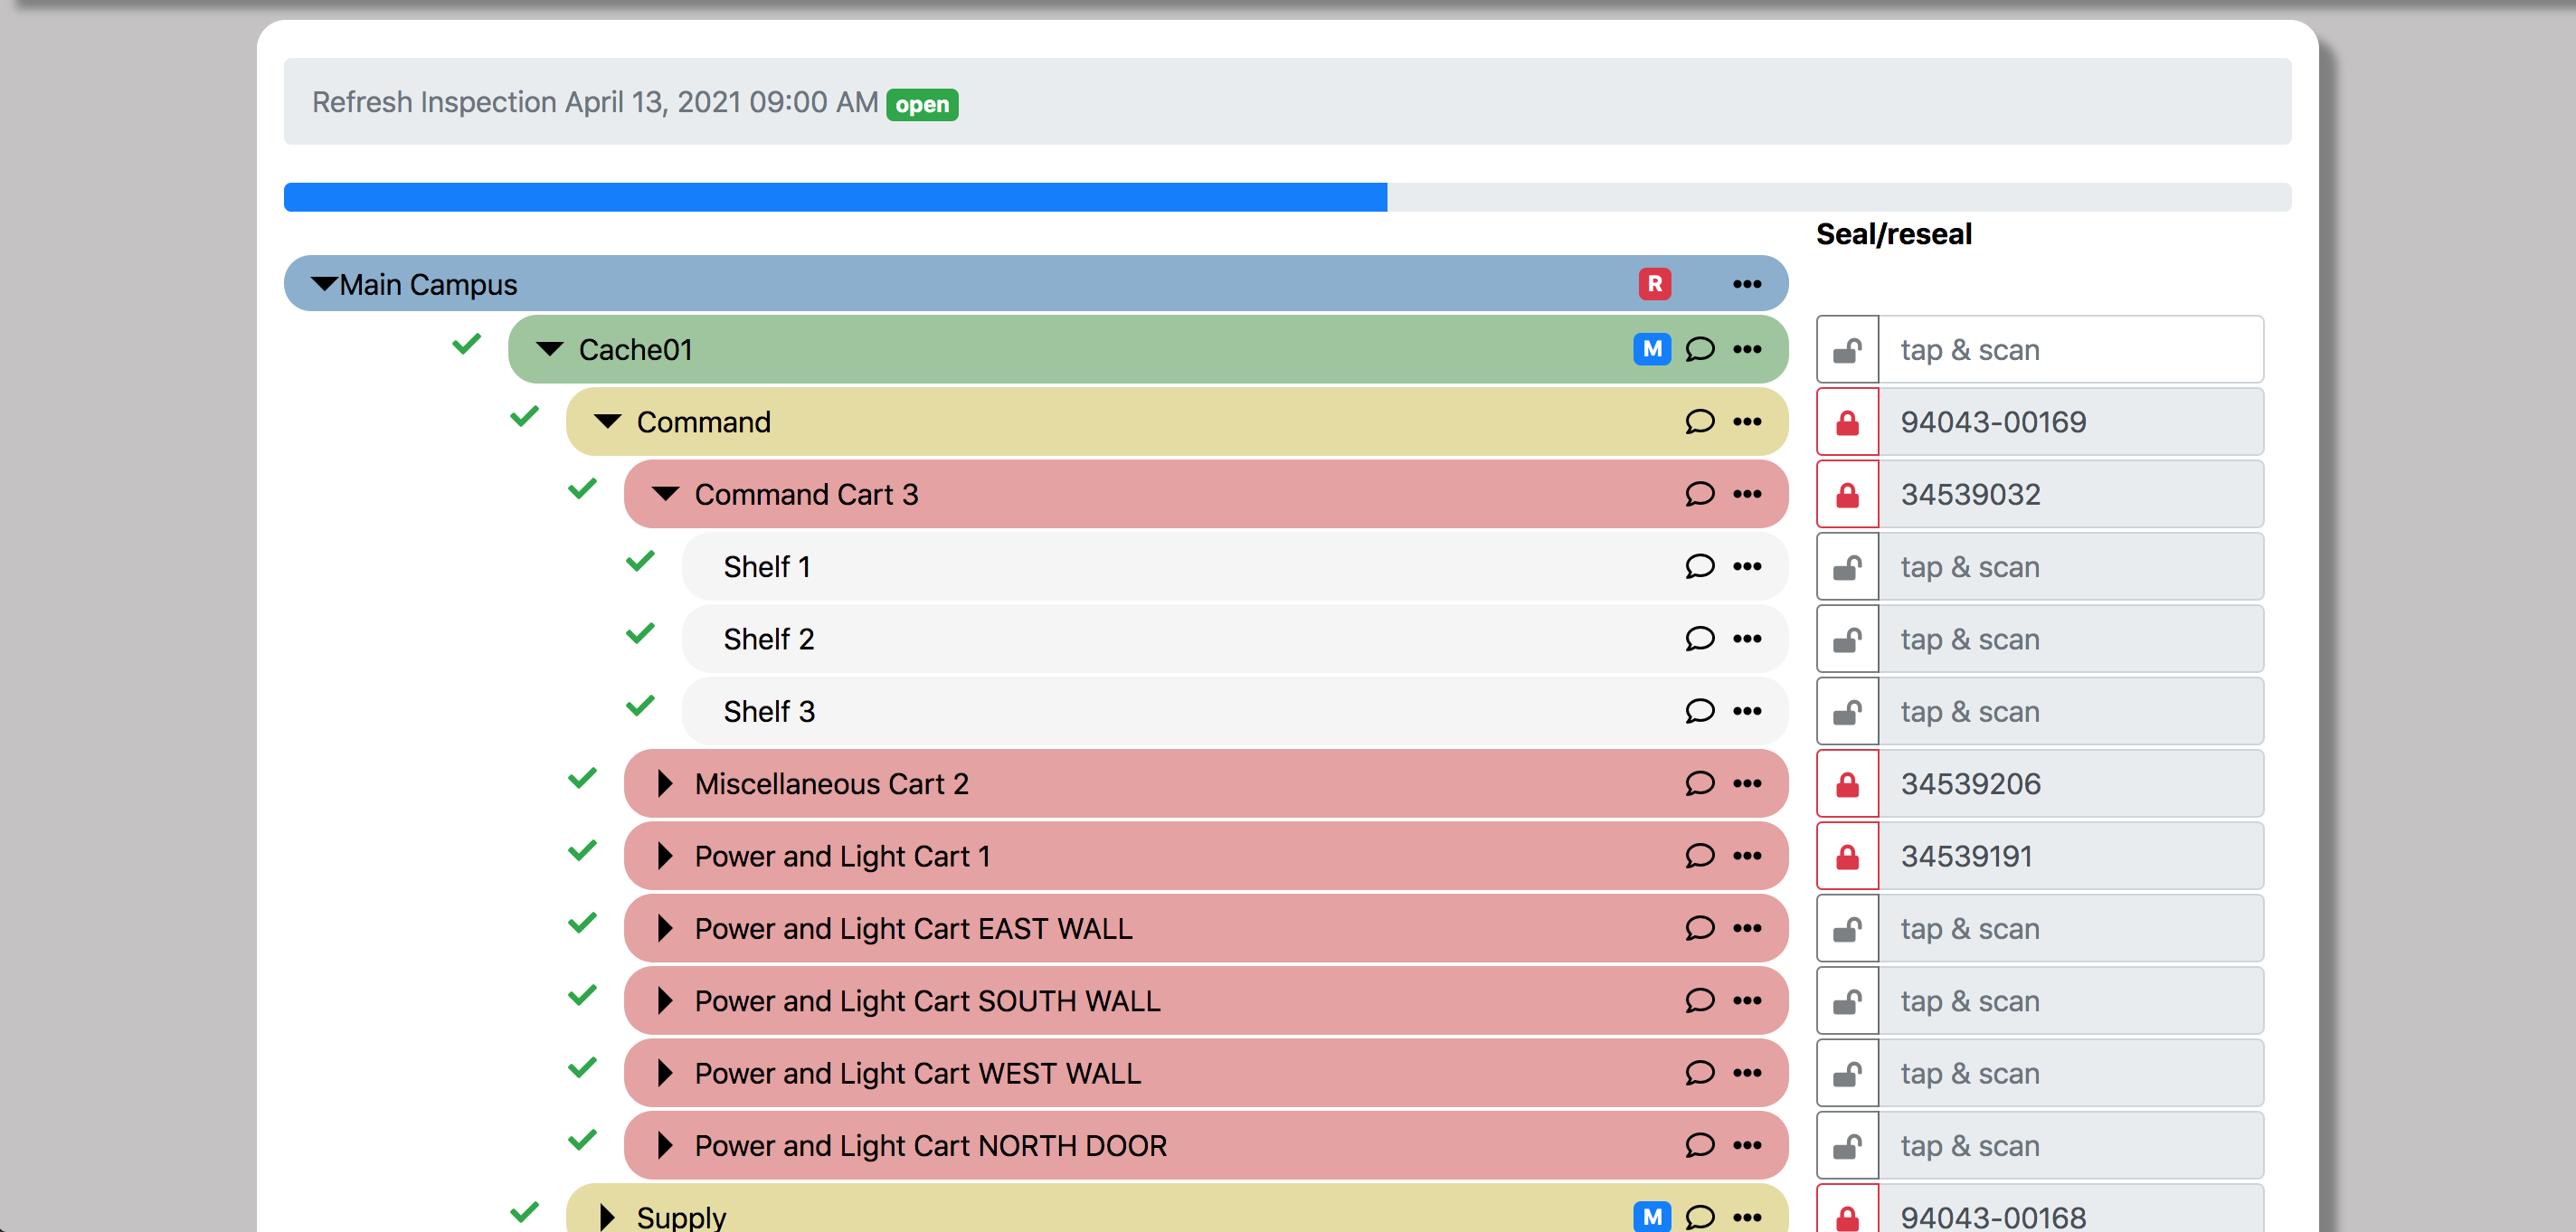Click the red lock for seal 34539032
Screen dimensions: 2576x1232
tap(1847, 494)
